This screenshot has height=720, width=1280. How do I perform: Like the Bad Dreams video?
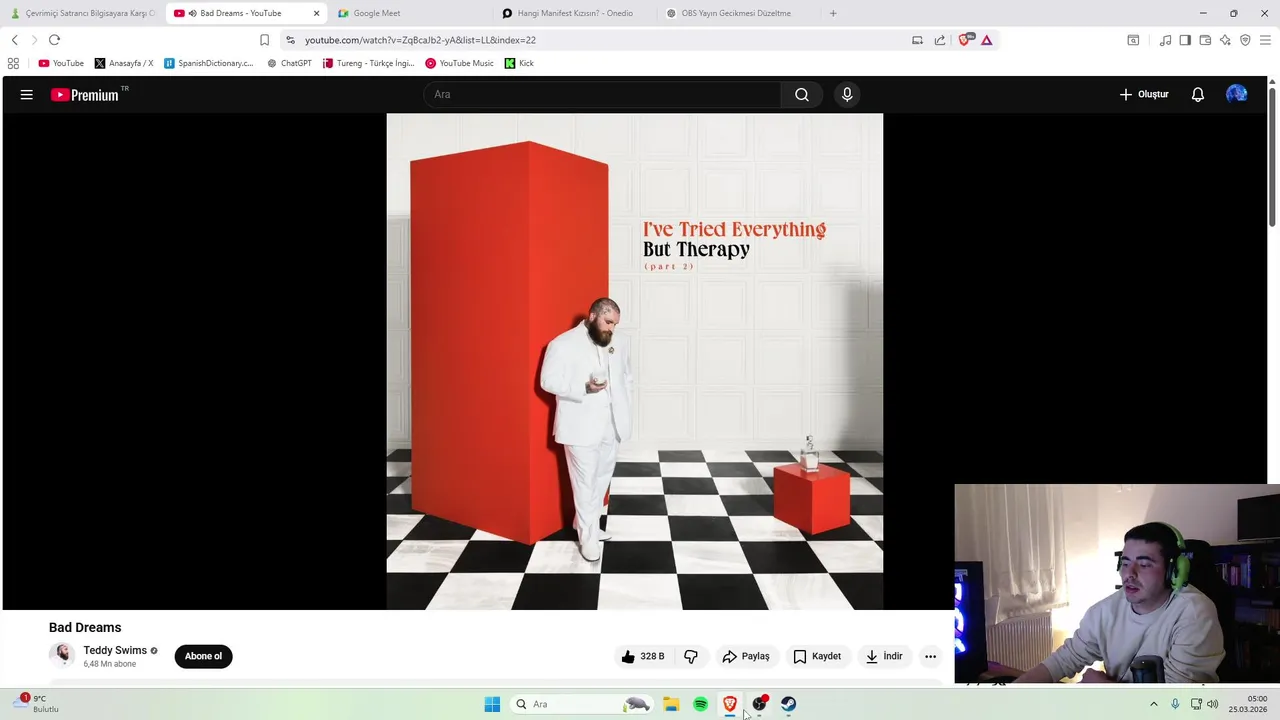(x=642, y=656)
